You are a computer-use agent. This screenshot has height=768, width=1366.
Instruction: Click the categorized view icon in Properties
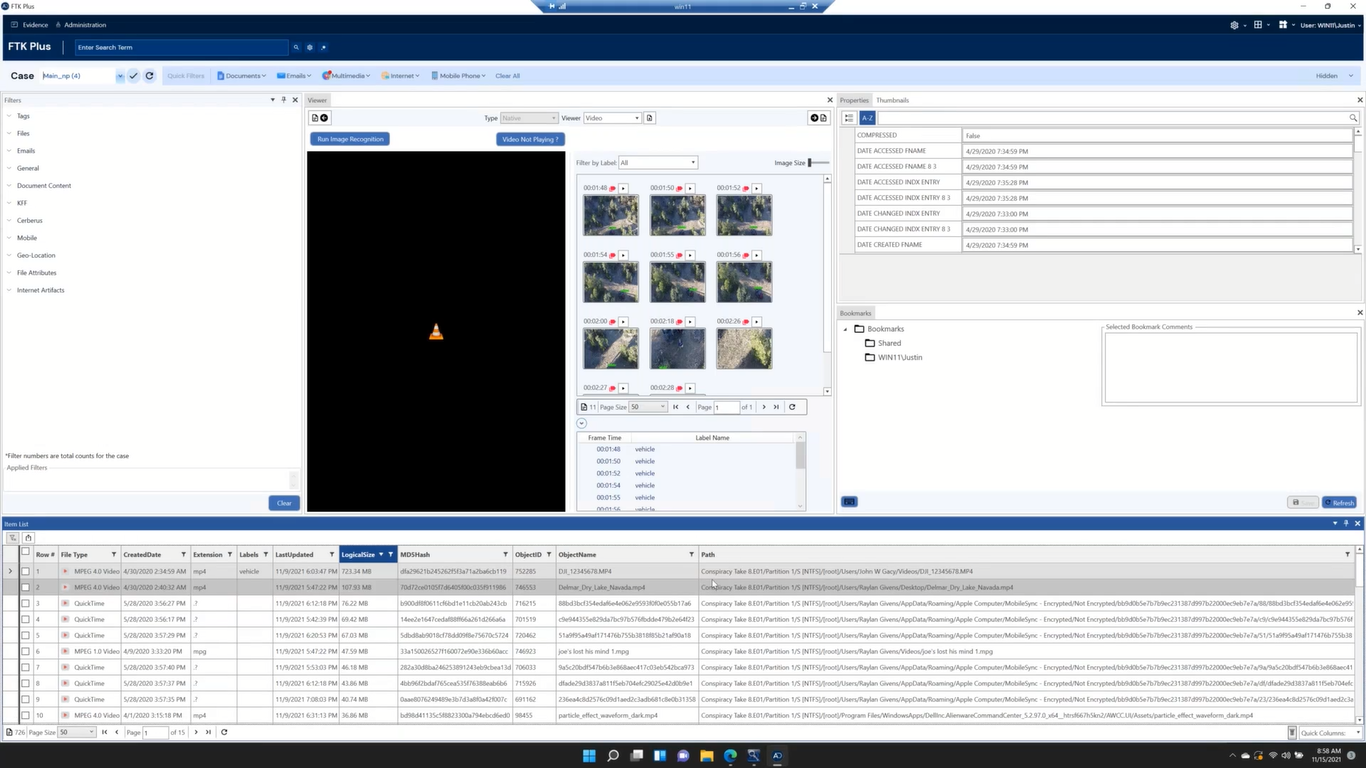tap(849, 118)
